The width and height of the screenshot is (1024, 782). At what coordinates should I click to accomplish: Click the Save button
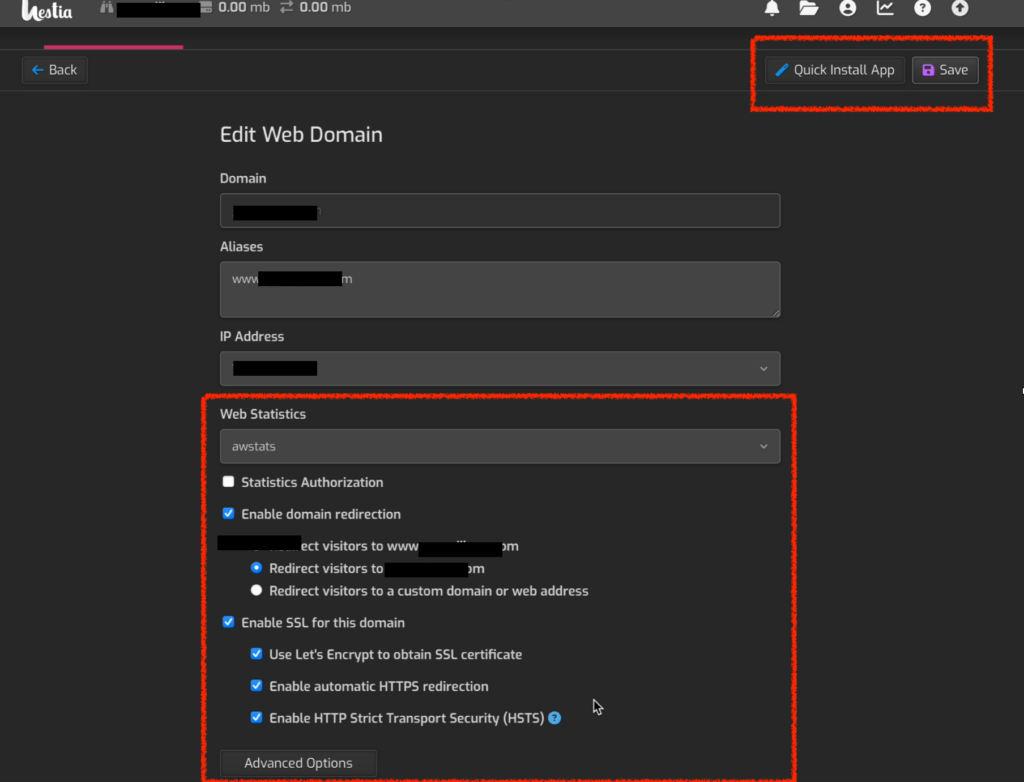tap(944, 70)
